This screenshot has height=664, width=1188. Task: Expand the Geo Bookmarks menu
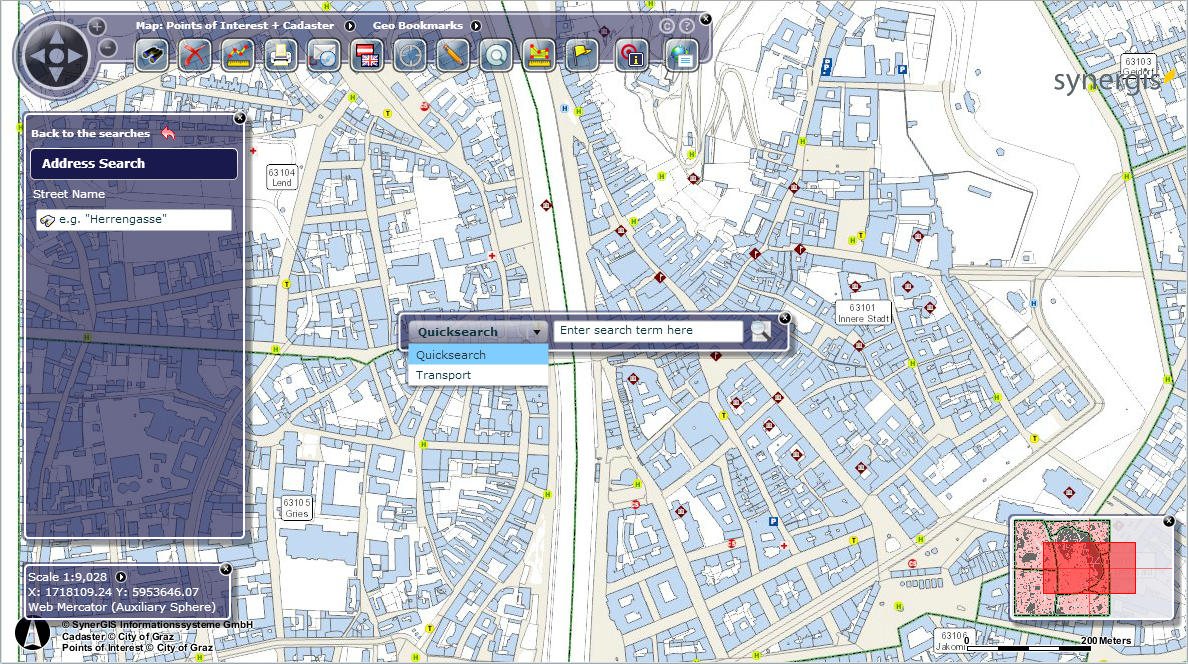[477, 25]
